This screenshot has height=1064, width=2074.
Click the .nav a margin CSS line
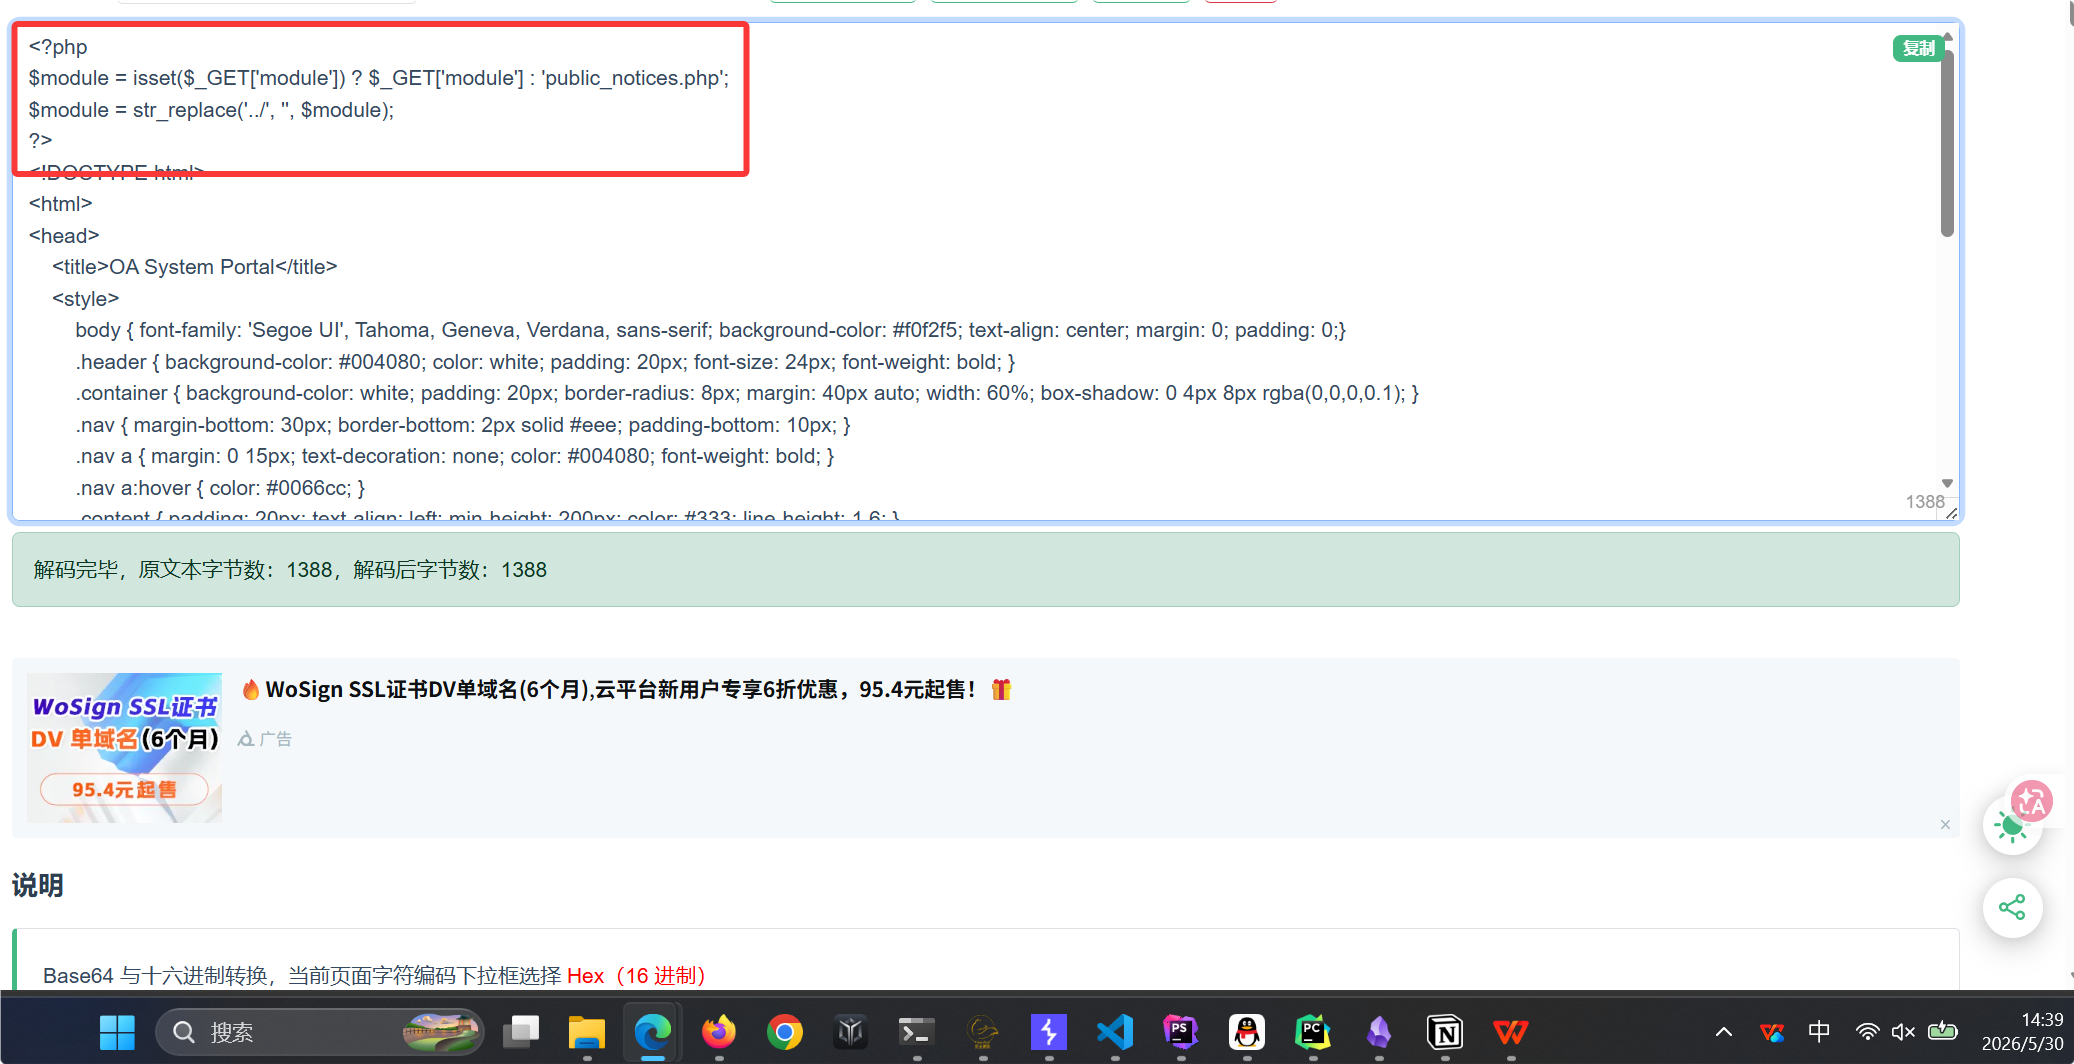tap(455, 456)
